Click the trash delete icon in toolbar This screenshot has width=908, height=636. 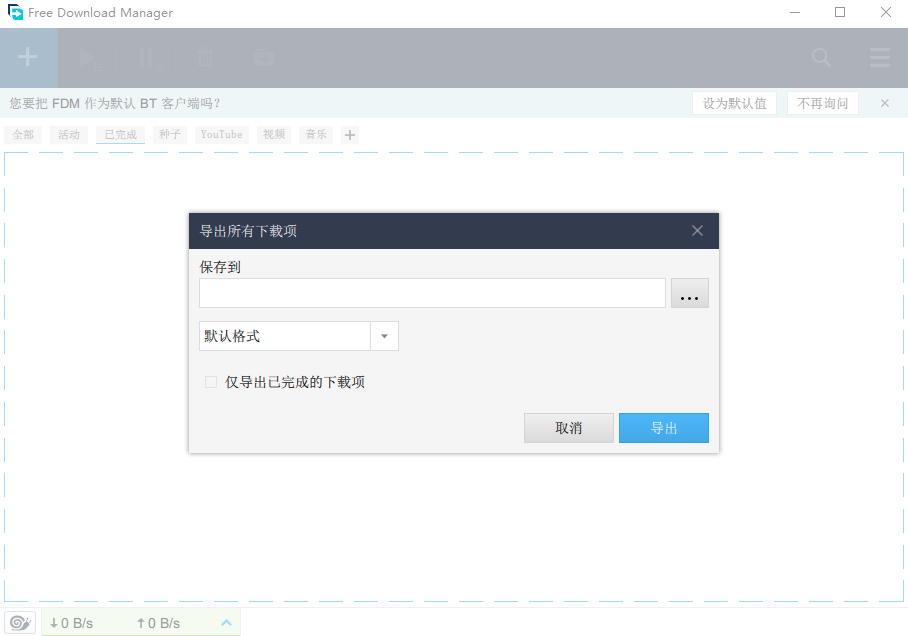[205, 58]
